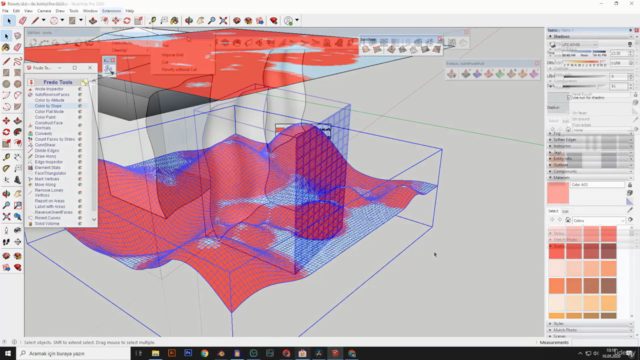The image size is (640, 360).
Task: Toggle the 'From edges' display checkbox
Action: [x=569, y=125]
